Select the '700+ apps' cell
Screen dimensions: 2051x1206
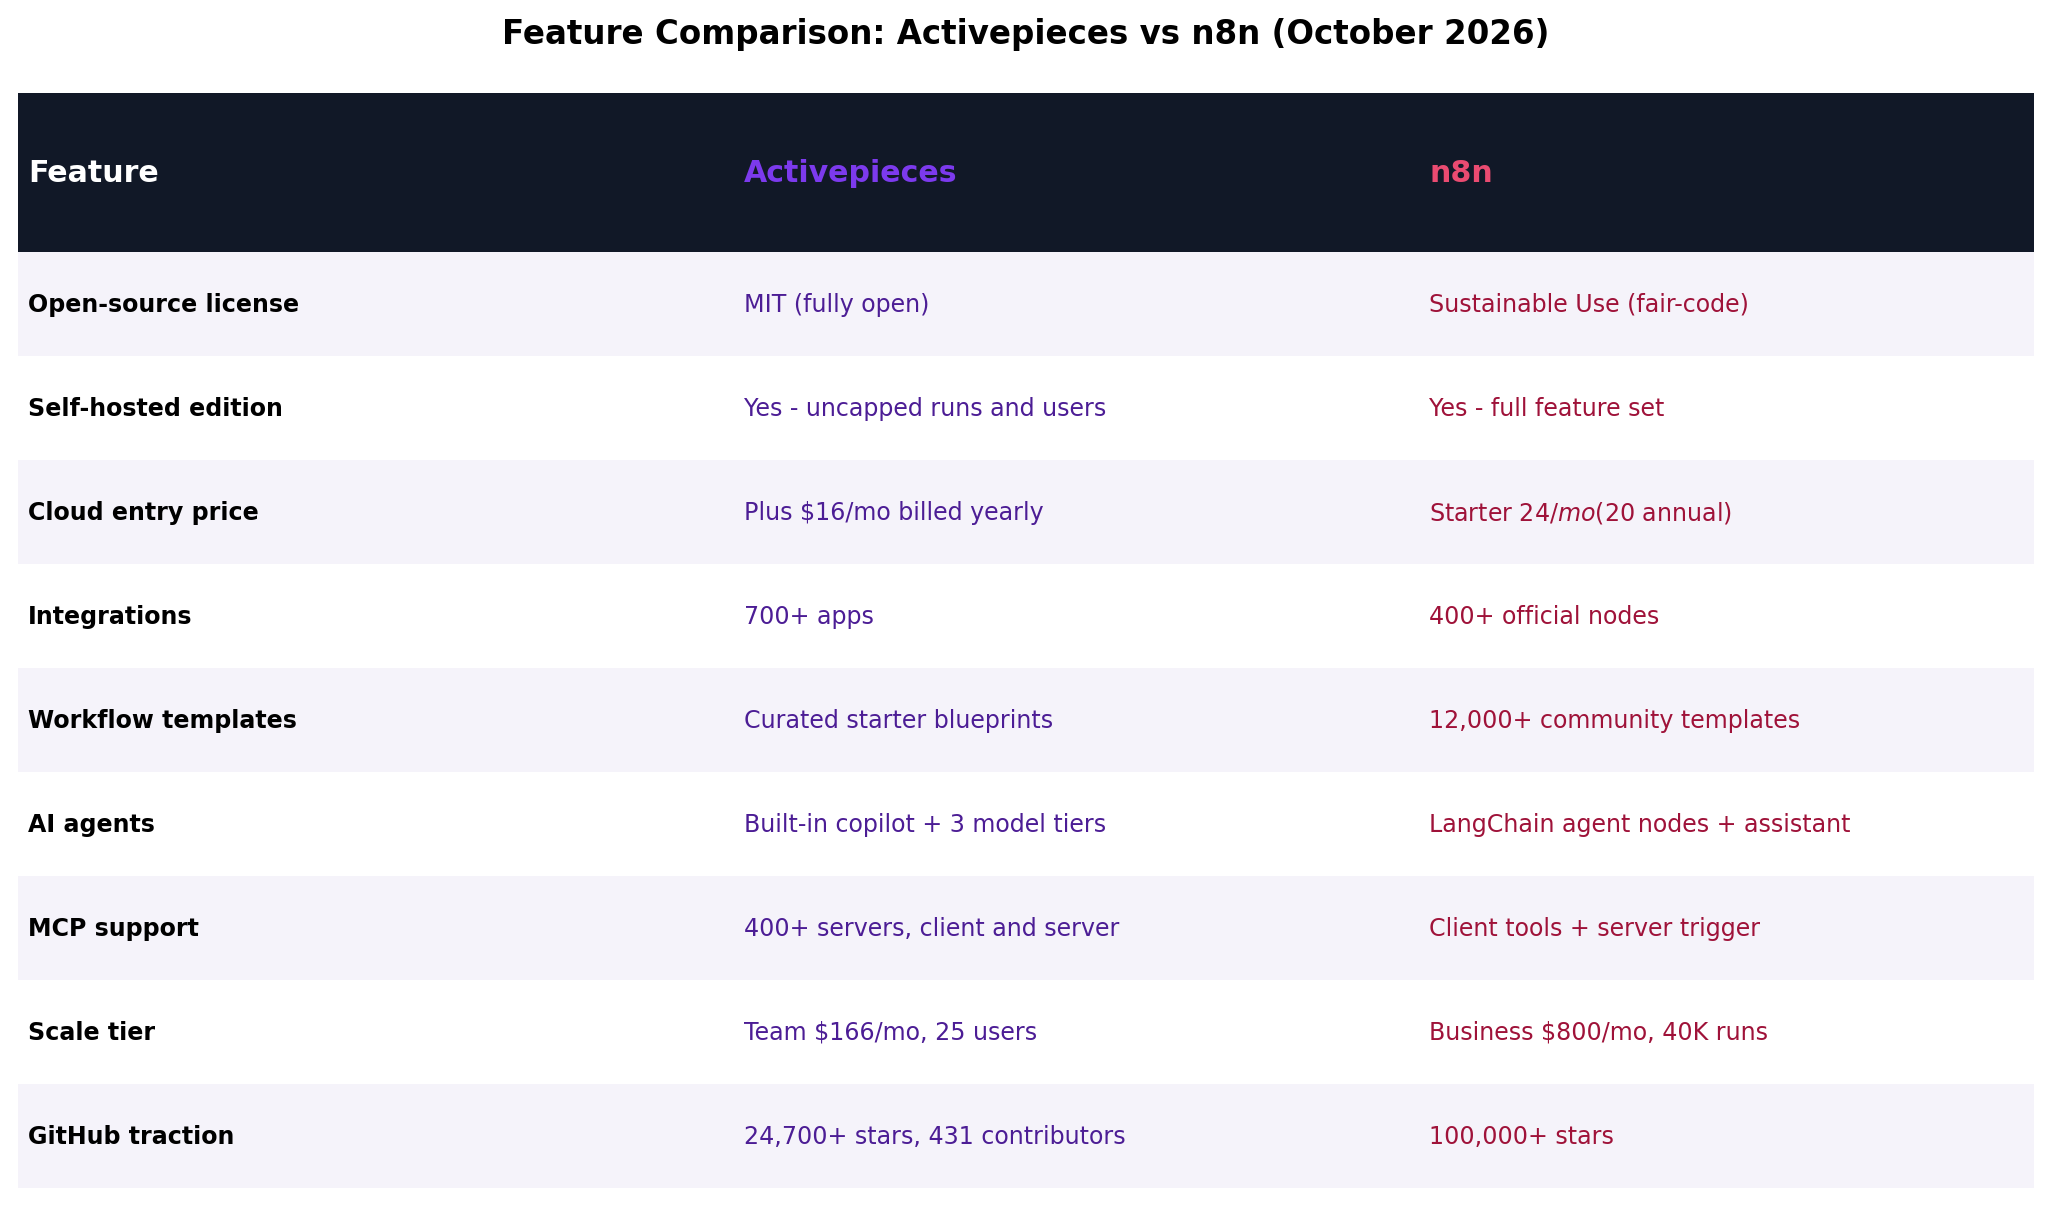(x=808, y=616)
